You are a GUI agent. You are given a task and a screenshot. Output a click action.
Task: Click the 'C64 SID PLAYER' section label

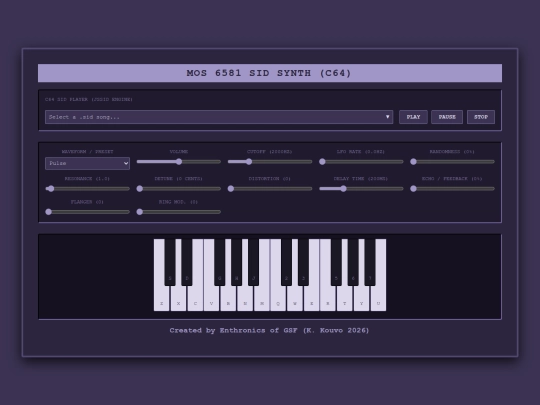pyautogui.click(x=89, y=99)
